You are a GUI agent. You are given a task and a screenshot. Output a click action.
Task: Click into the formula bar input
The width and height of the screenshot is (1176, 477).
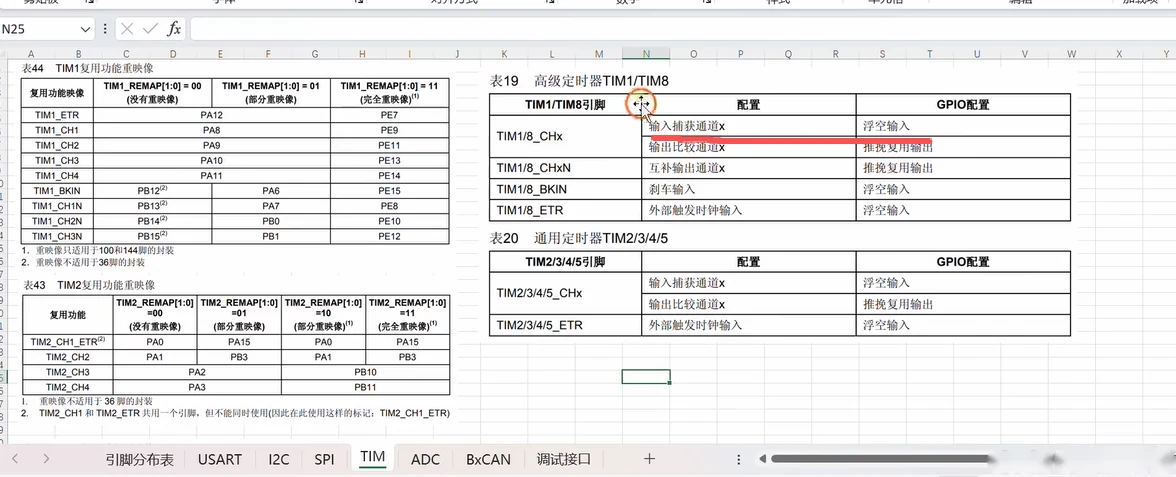click(x=682, y=29)
